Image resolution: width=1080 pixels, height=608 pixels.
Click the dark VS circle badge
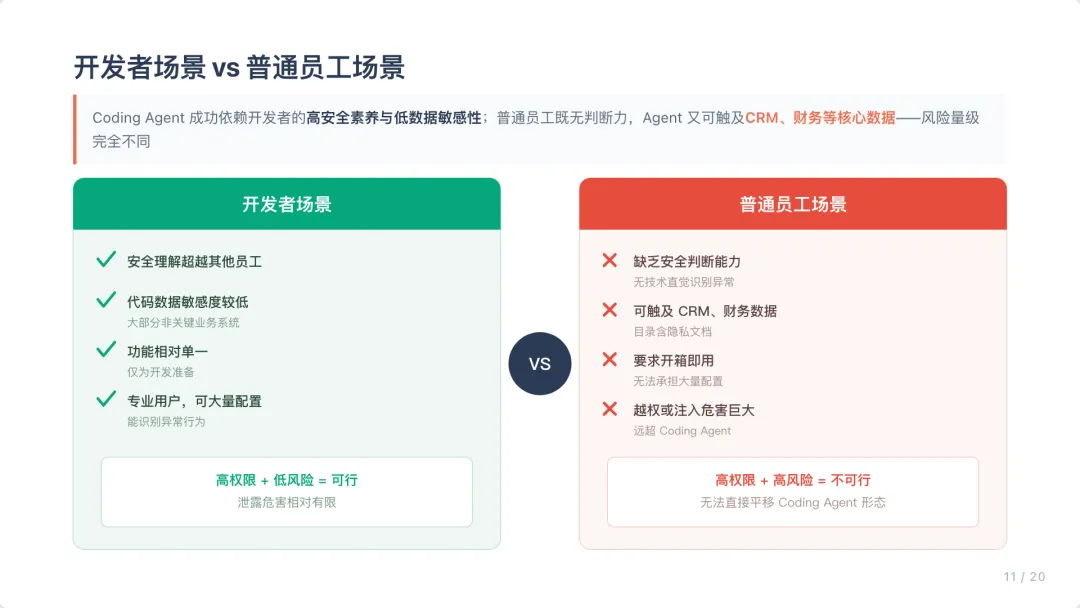point(540,364)
